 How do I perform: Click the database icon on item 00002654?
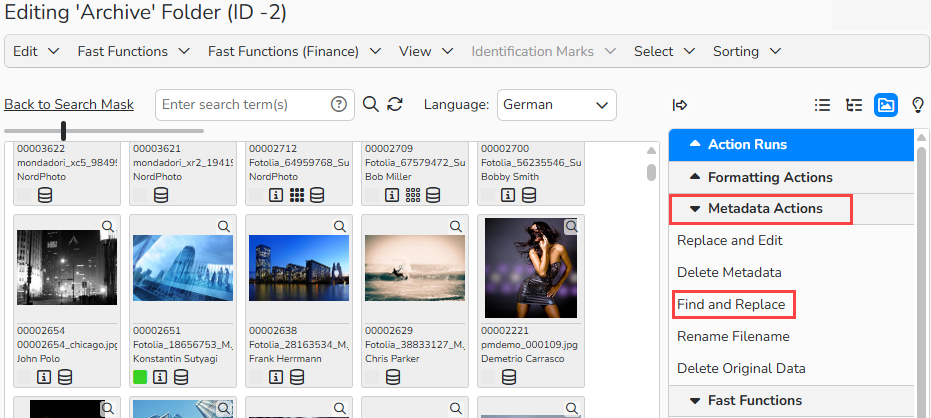[x=65, y=377]
